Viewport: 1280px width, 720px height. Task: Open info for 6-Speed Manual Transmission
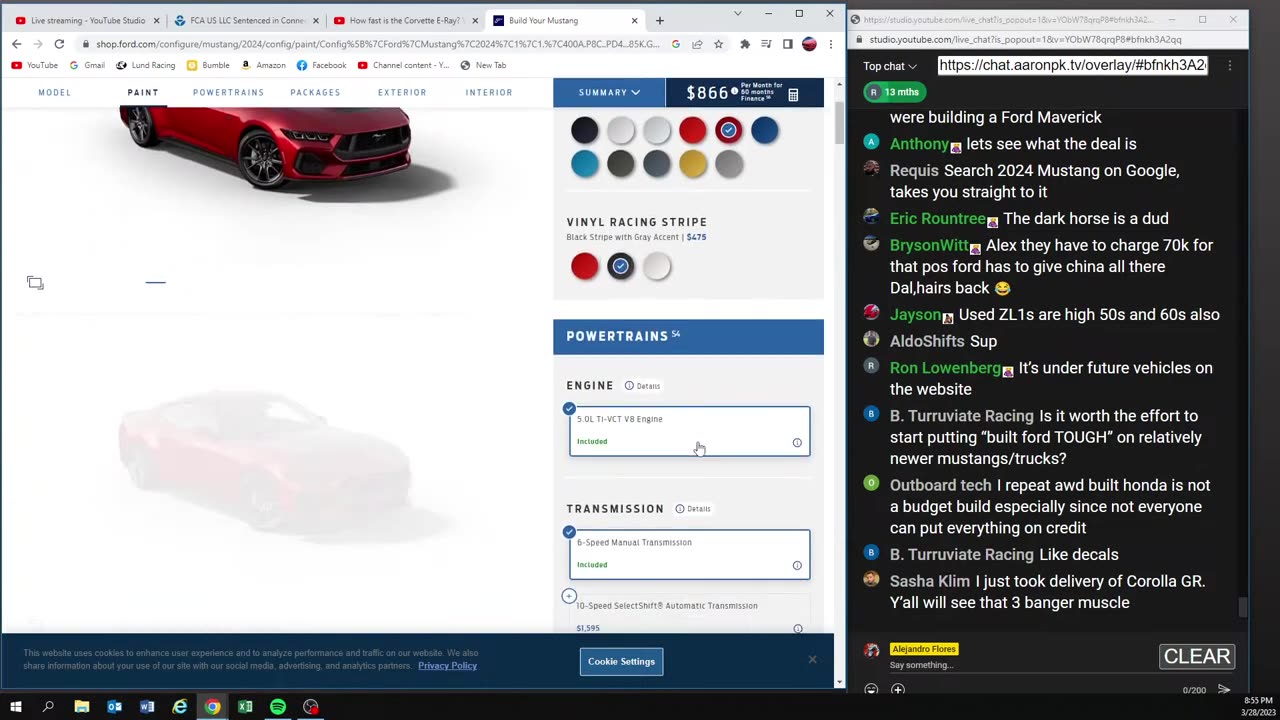click(x=797, y=565)
